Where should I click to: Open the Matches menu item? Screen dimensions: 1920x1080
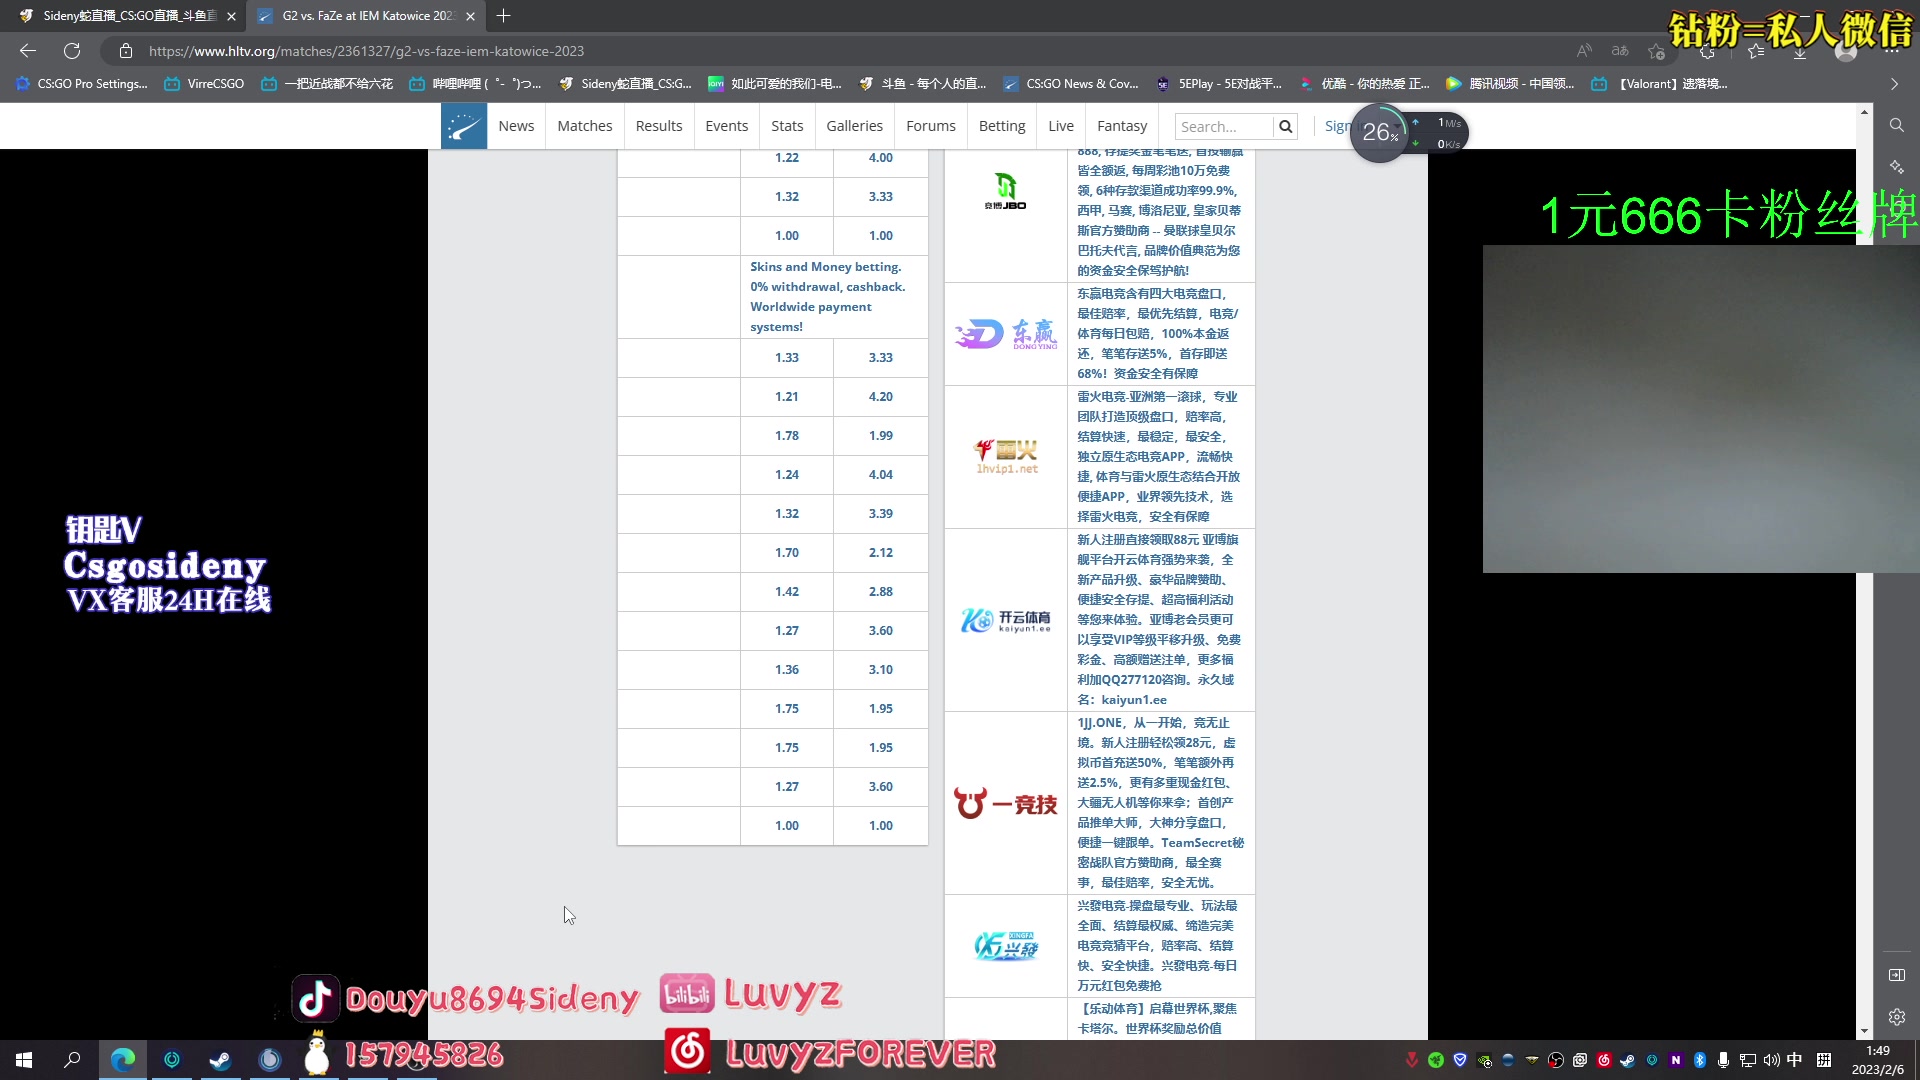[584, 126]
